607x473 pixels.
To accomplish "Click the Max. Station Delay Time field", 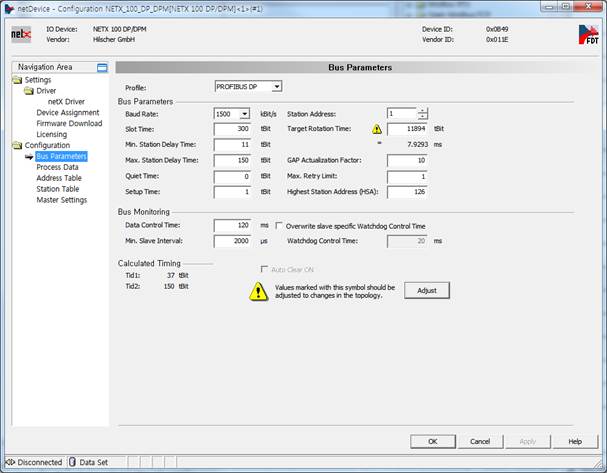I will click(x=232, y=160).
